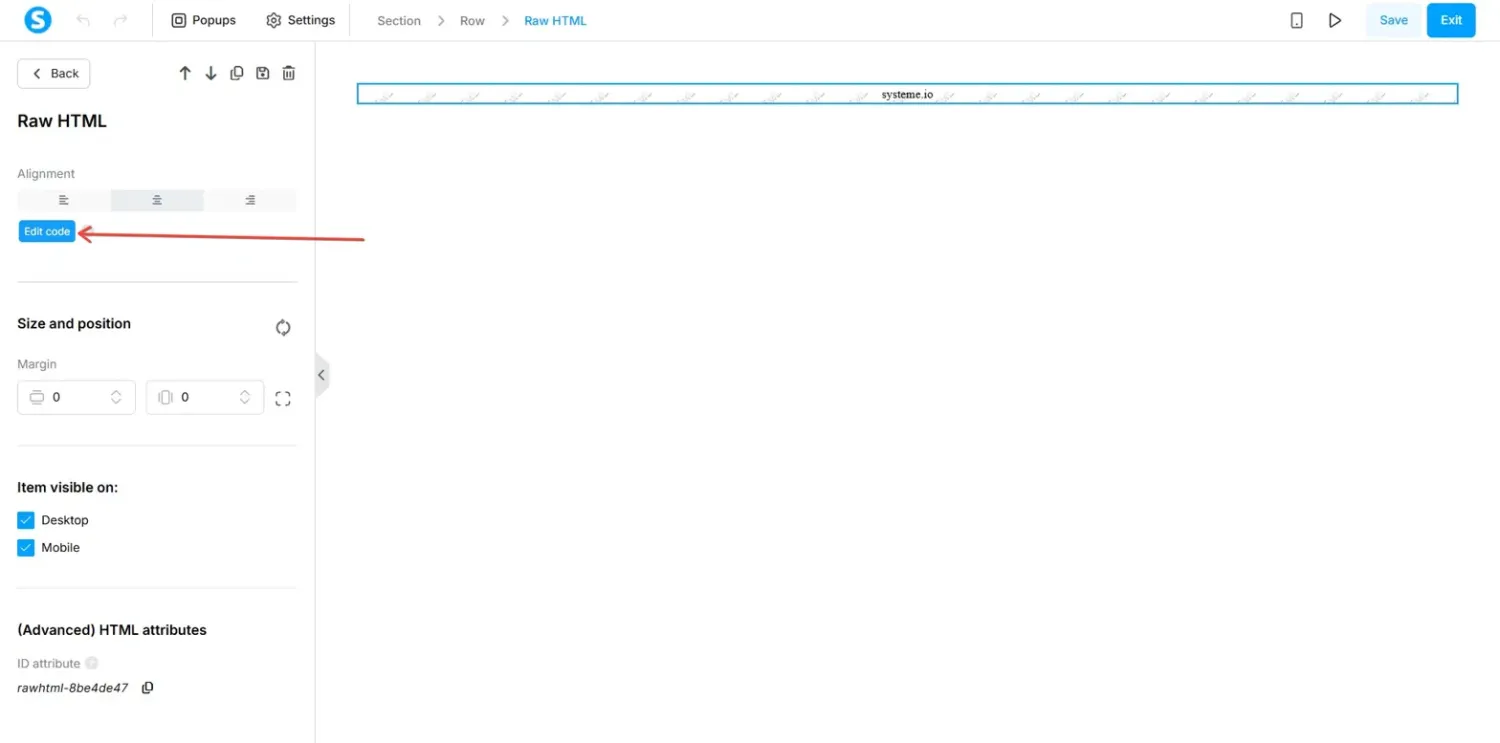1500x743 pixels.
Task: Click ID attribute help icon
Action: (92, 663)
